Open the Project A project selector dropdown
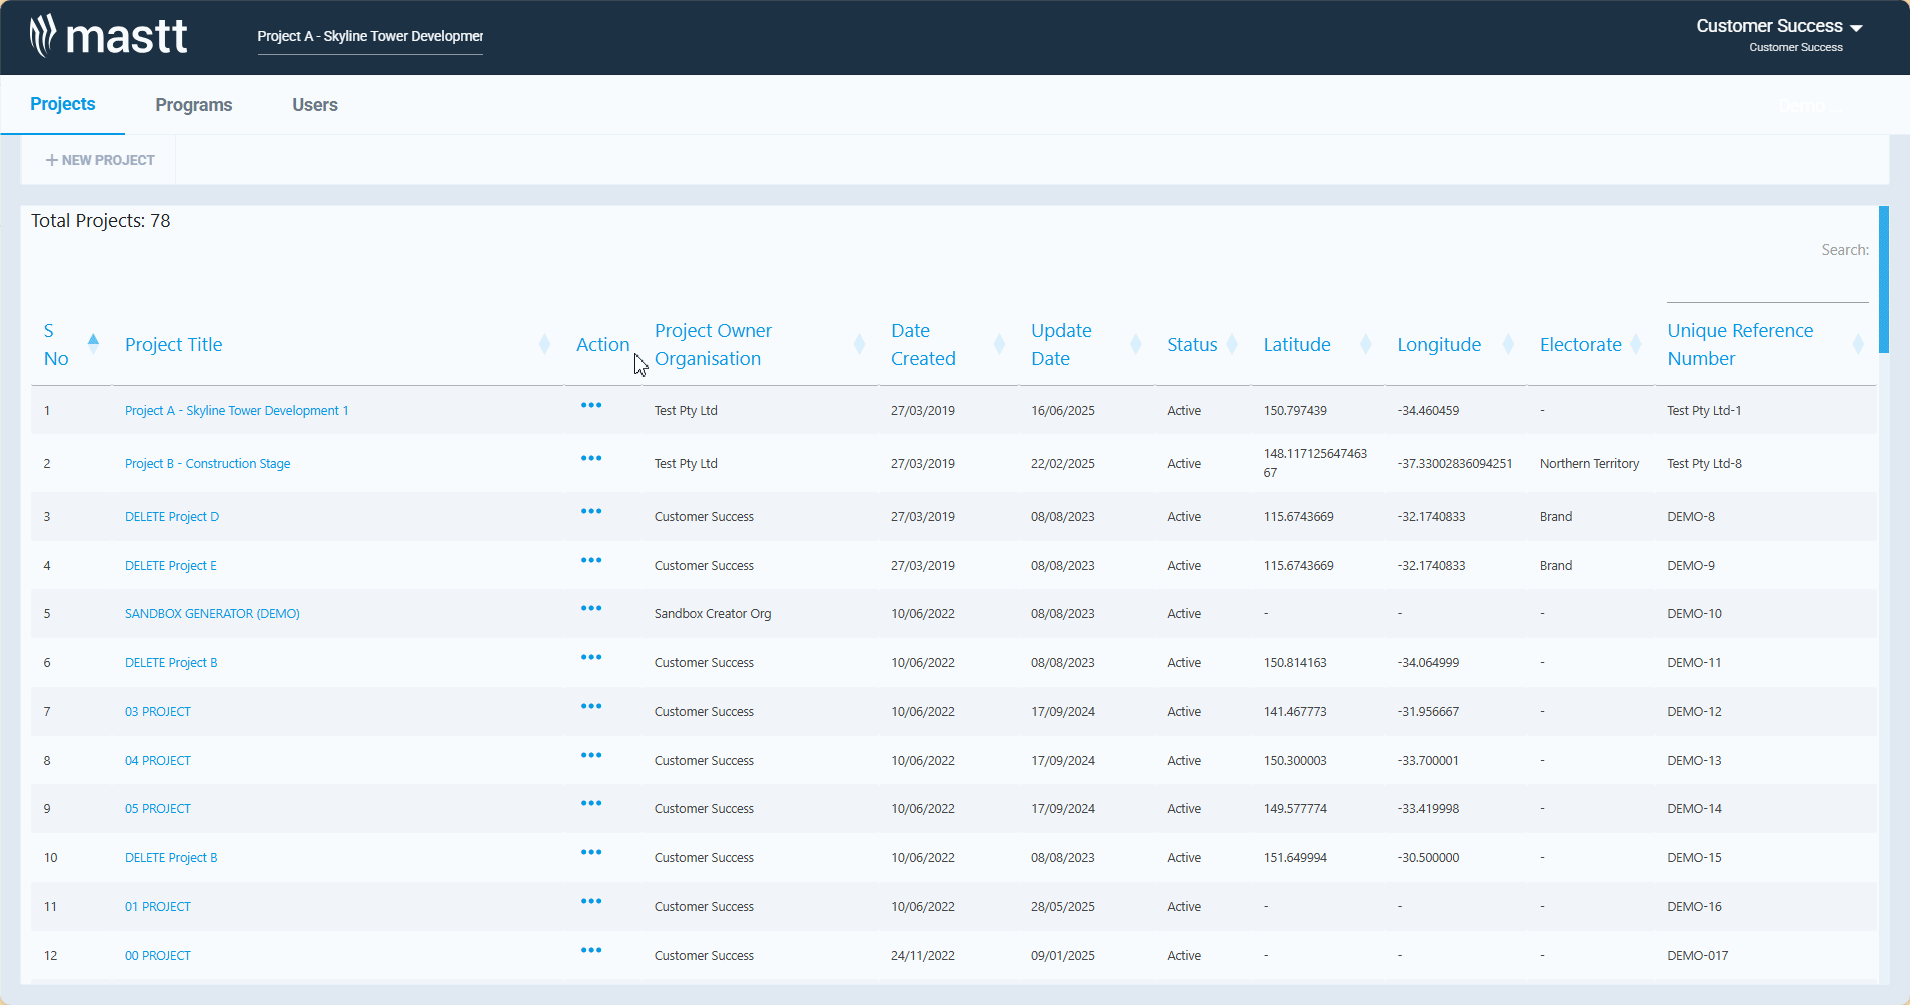The height and width of the screenshot is (1005, 1910). (370, 36)
